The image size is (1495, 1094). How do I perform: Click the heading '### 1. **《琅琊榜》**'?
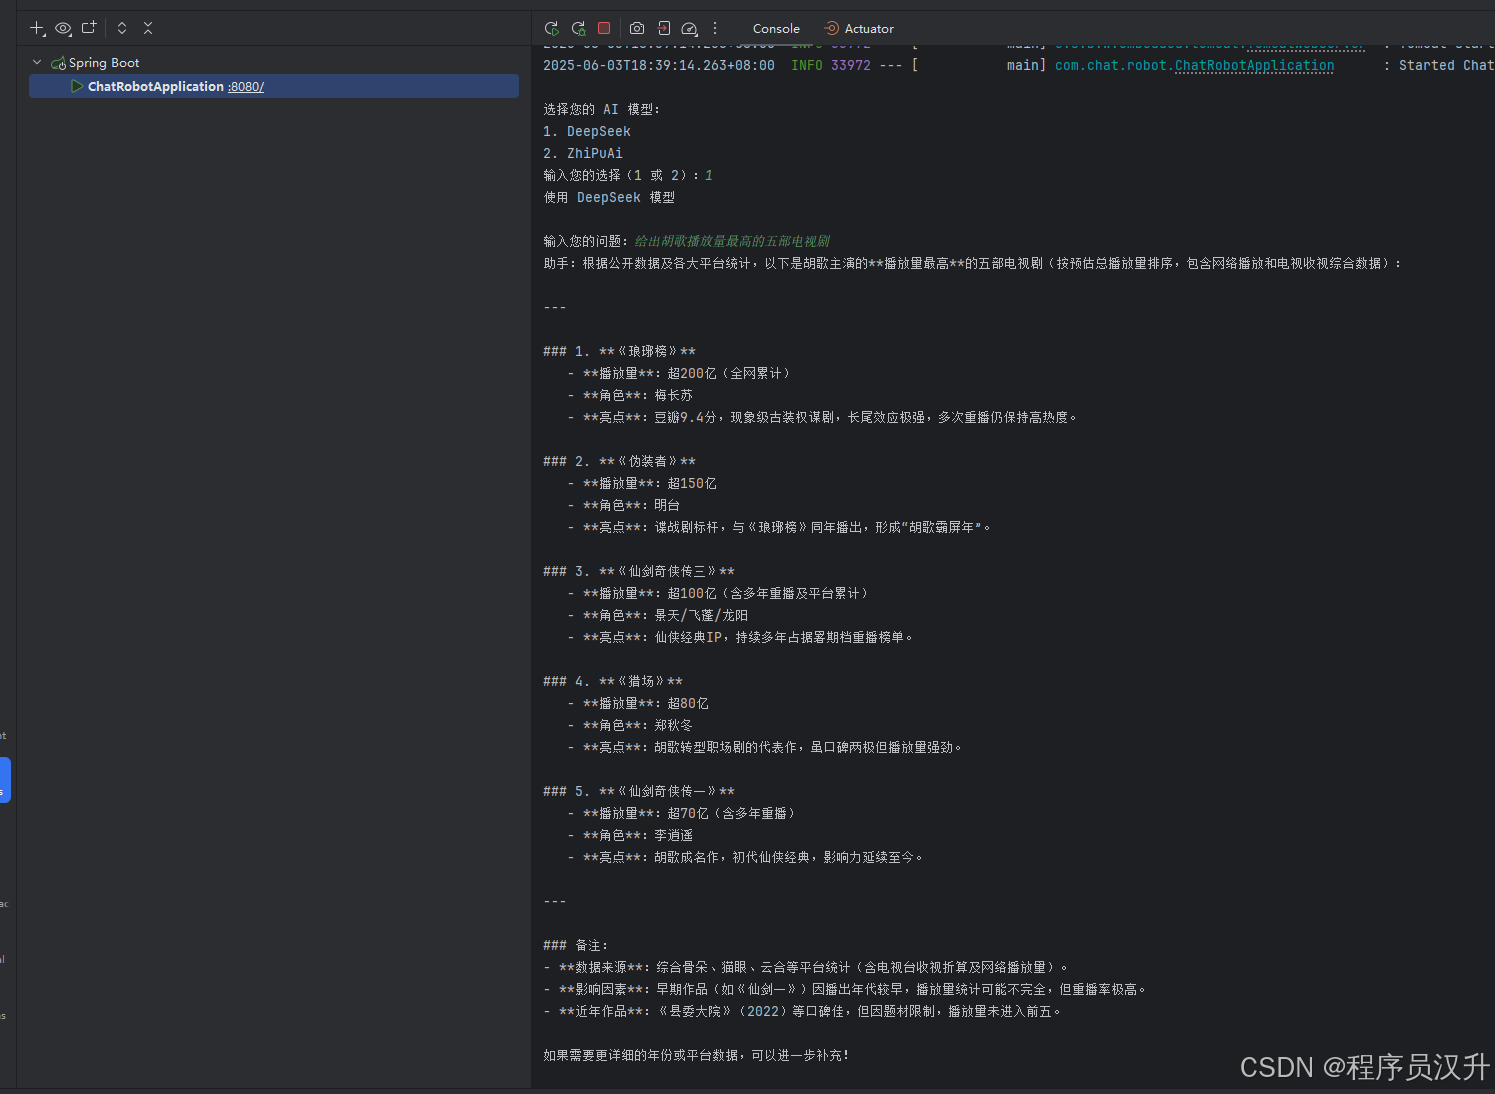click(x=619, y=351)
